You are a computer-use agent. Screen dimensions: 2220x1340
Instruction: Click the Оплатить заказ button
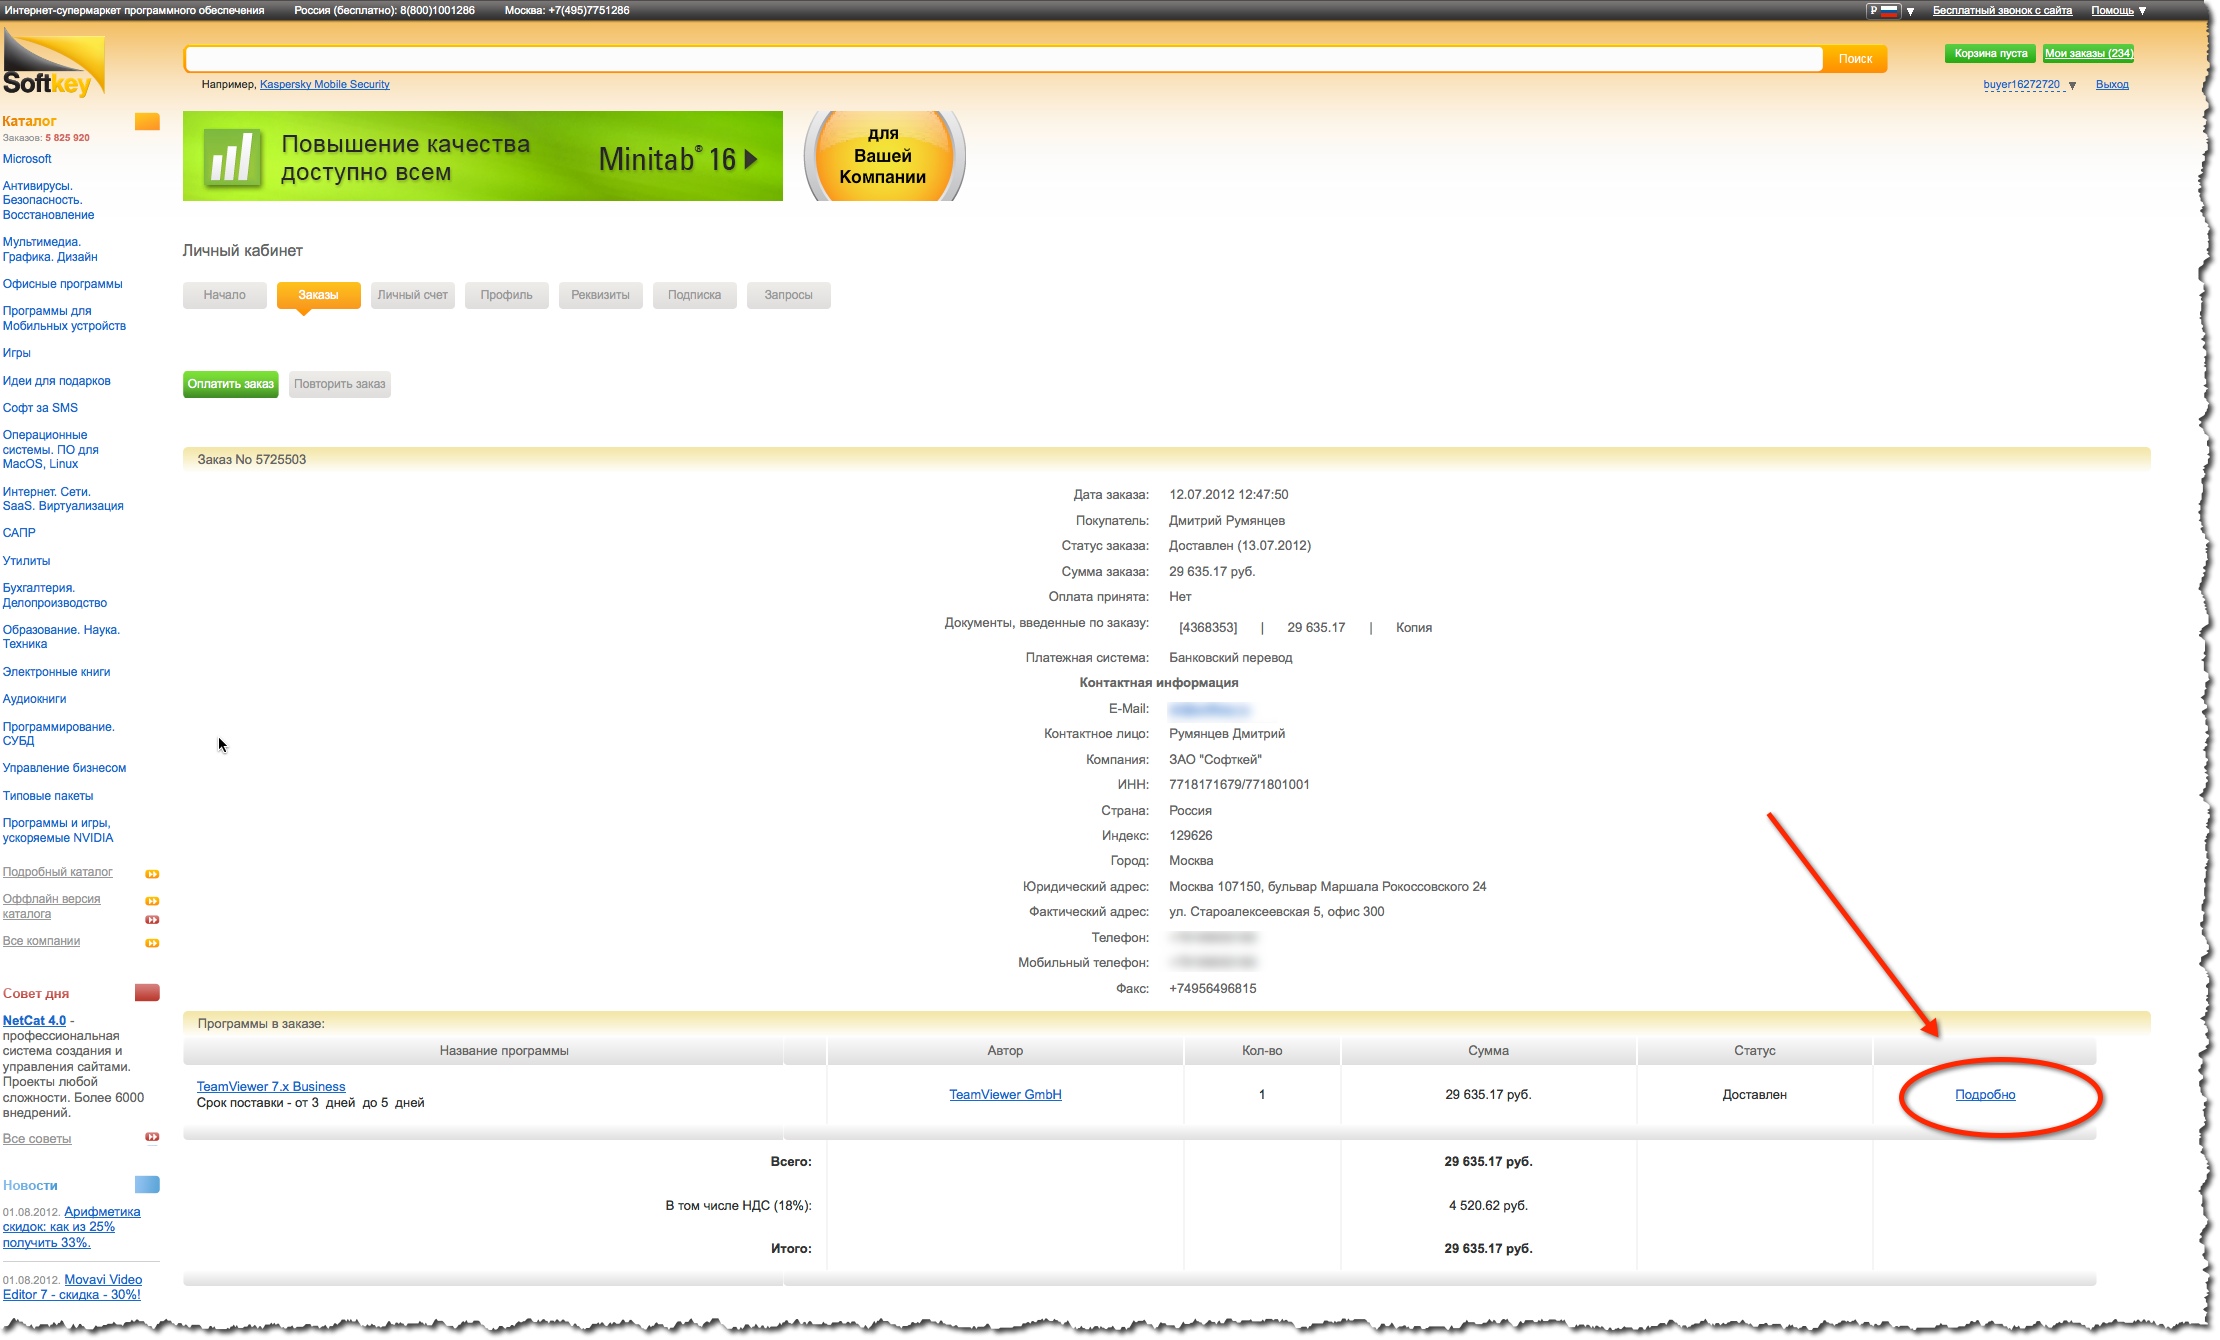[230, 384]
